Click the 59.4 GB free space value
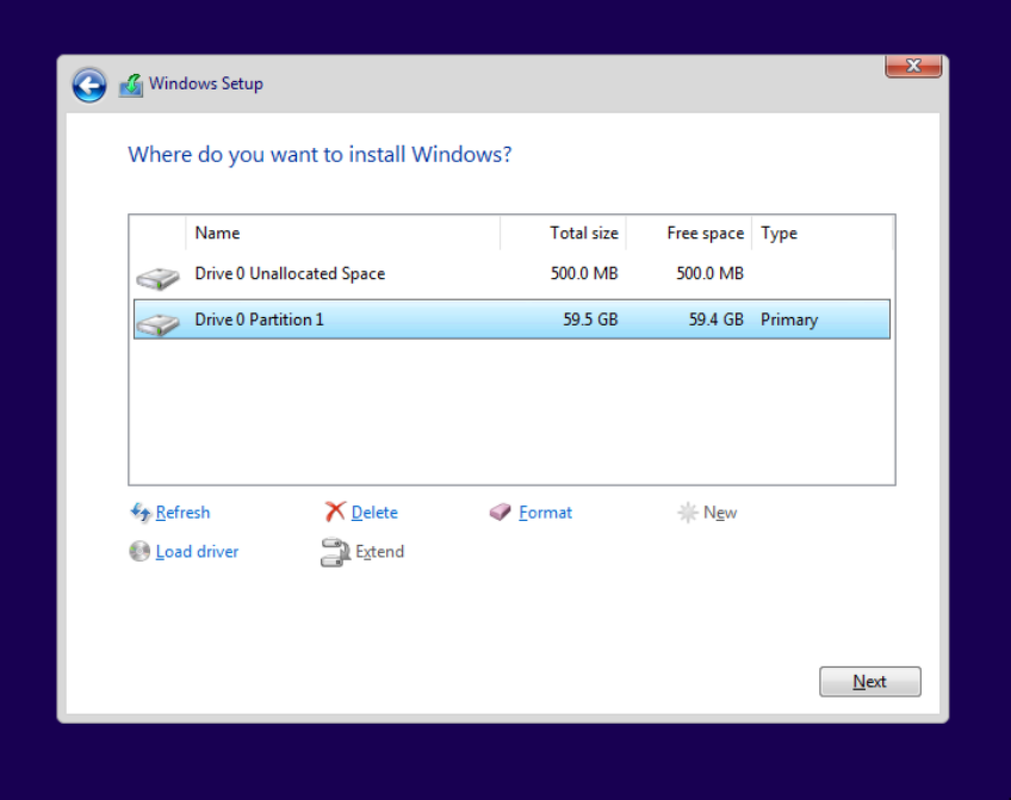 pyautogui.click(x=716, y=320)
